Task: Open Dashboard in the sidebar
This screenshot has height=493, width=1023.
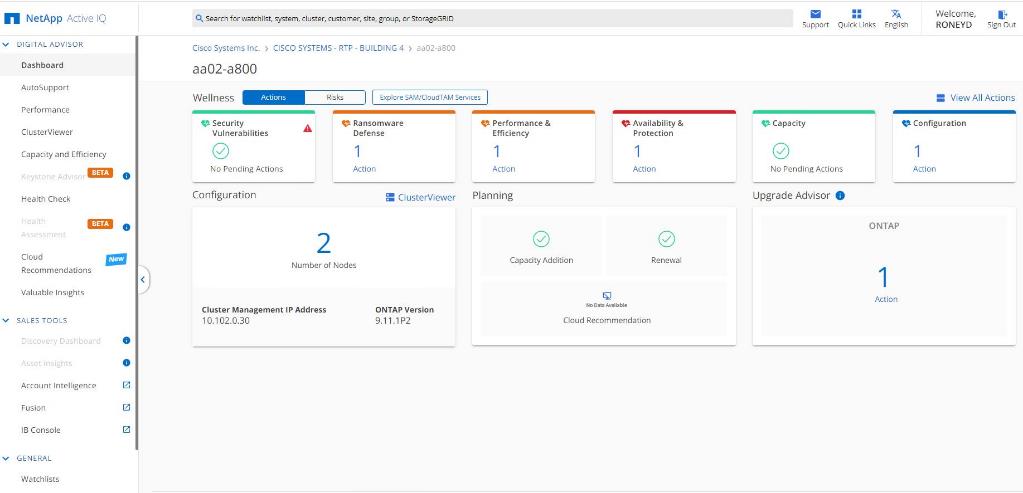Action: (42, 65)
